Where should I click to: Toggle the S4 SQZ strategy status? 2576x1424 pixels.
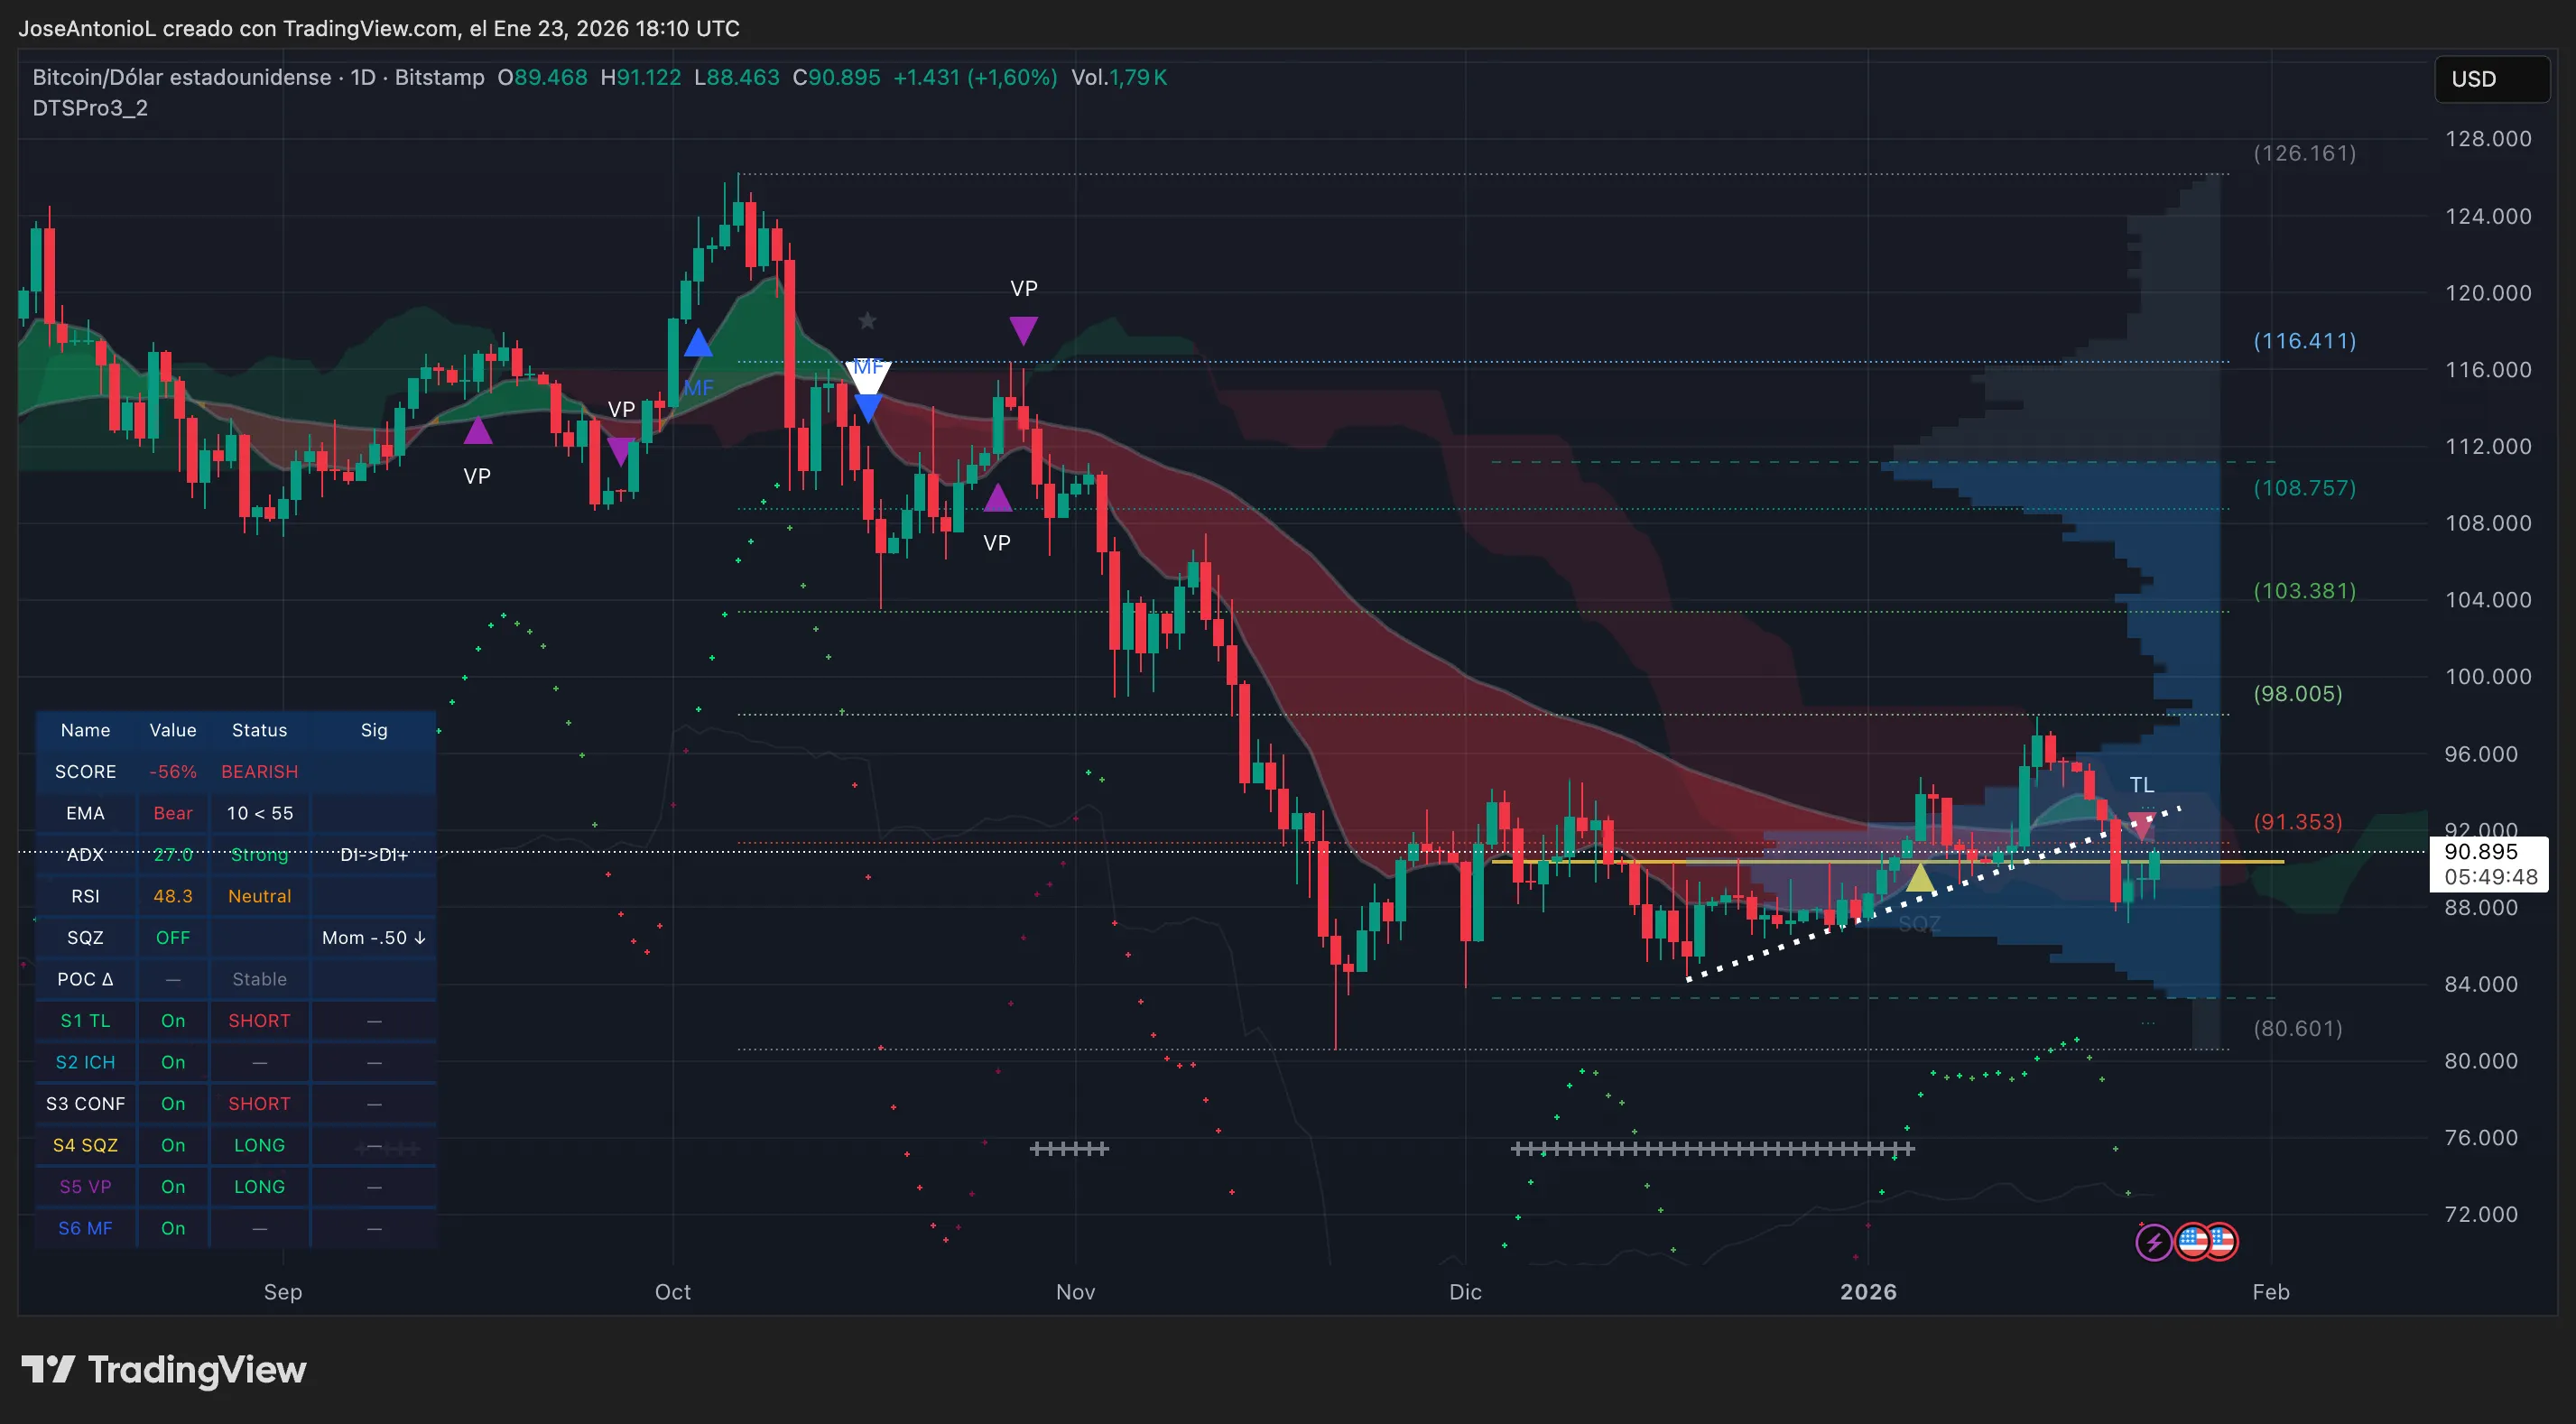click(x=172, y=1145)
